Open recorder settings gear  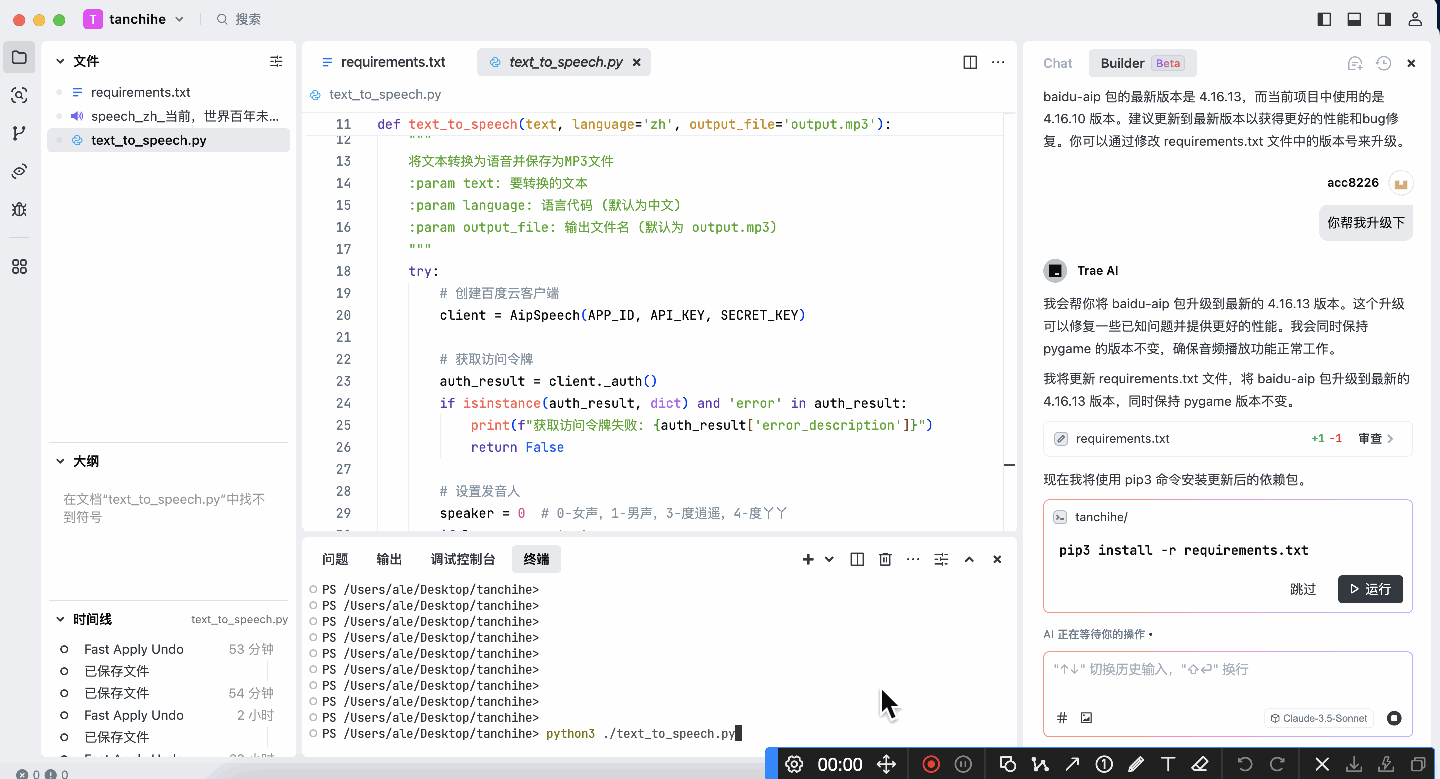(794, 764)
